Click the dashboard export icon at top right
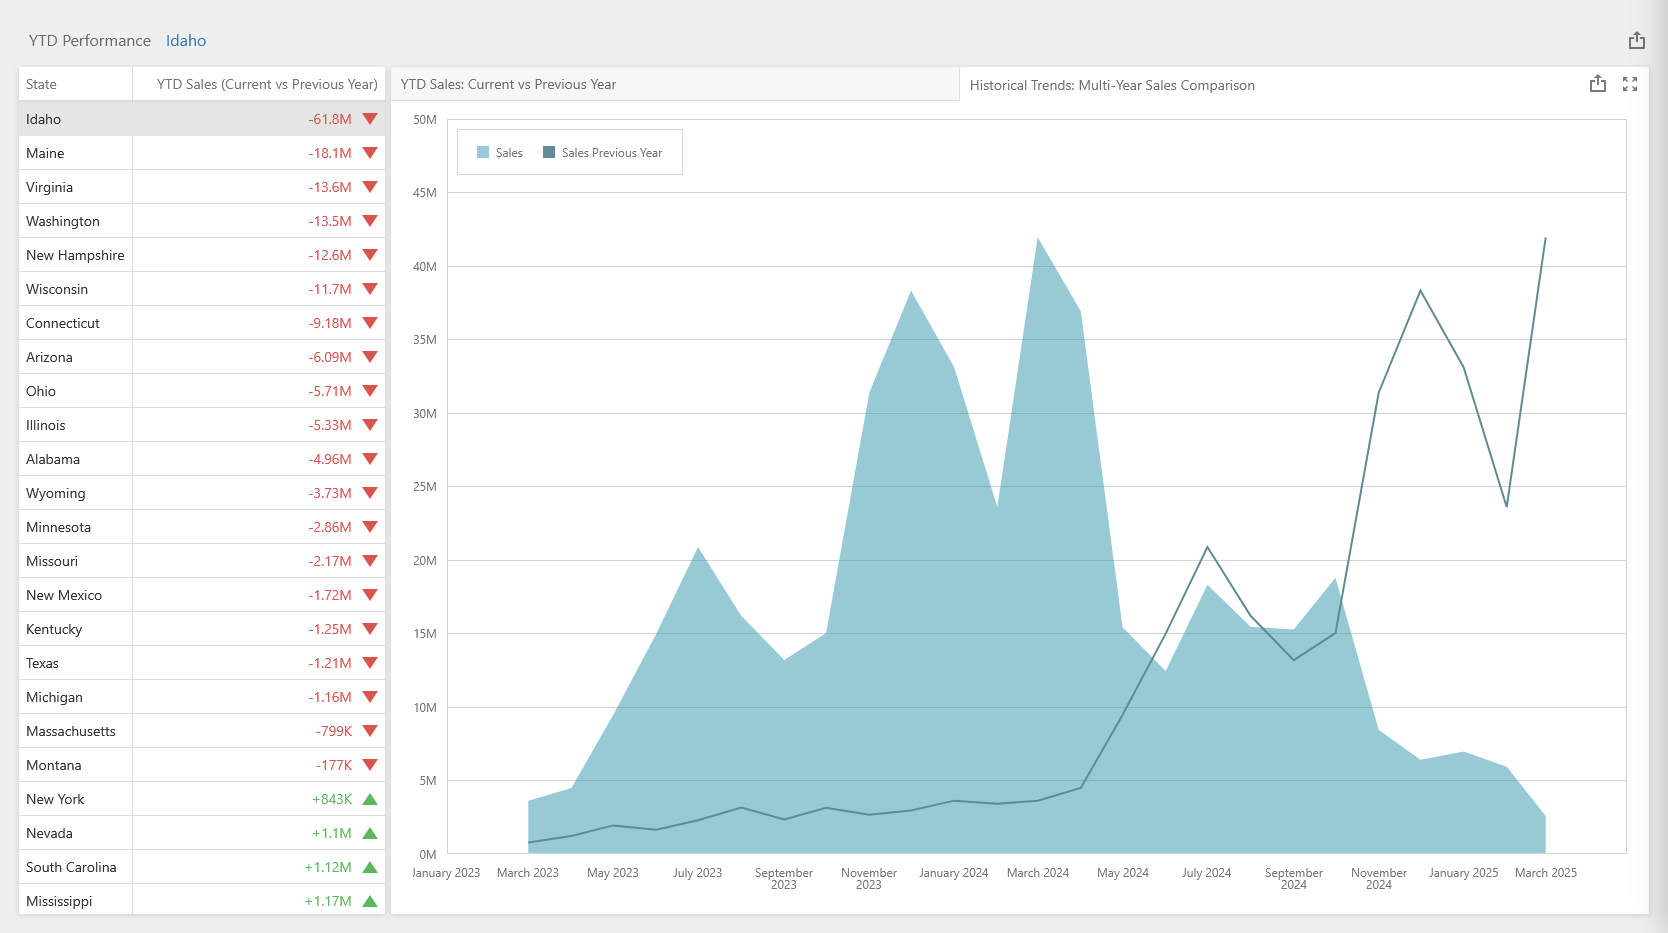This screenshot has height=933, width=1668. (x=1636, y=40)
